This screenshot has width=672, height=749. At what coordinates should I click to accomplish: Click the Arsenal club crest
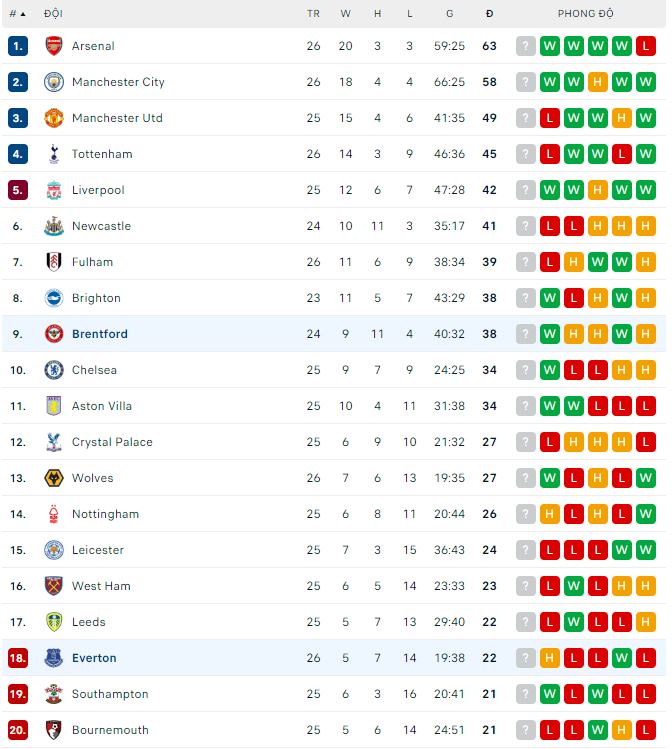click(x=53, y=46)
